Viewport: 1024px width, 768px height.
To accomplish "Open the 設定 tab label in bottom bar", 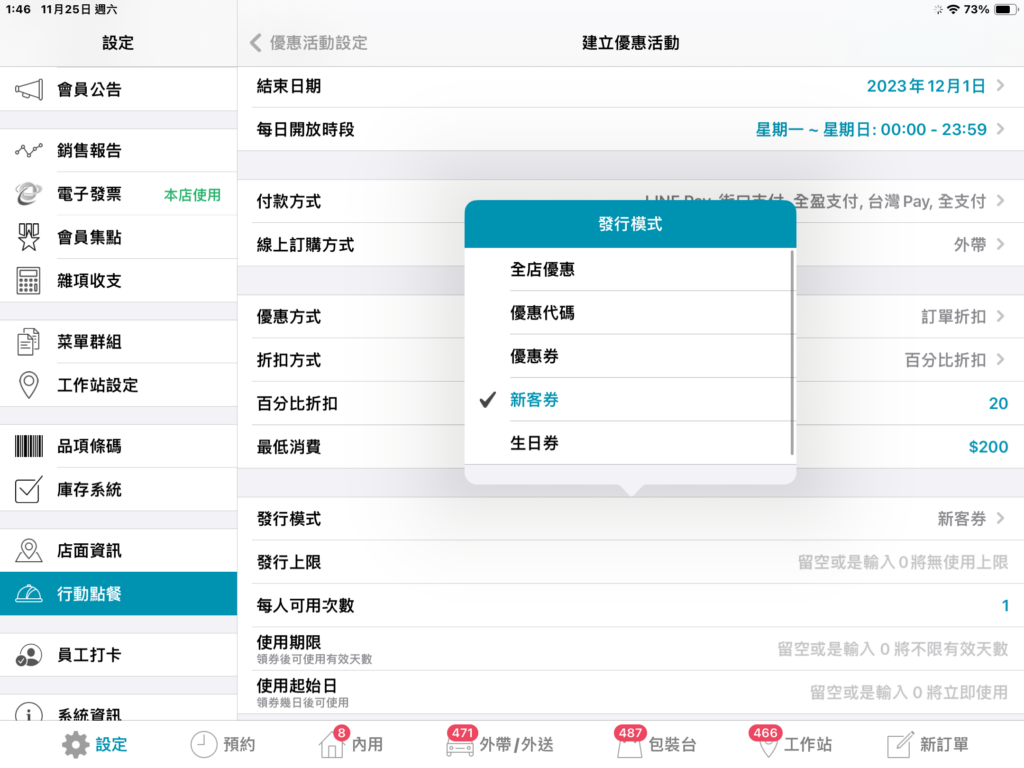I will coord(111,744).
